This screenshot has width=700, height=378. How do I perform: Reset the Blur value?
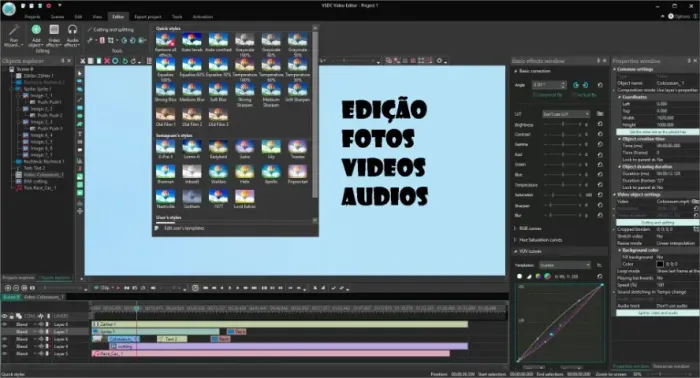pos(600,215)
